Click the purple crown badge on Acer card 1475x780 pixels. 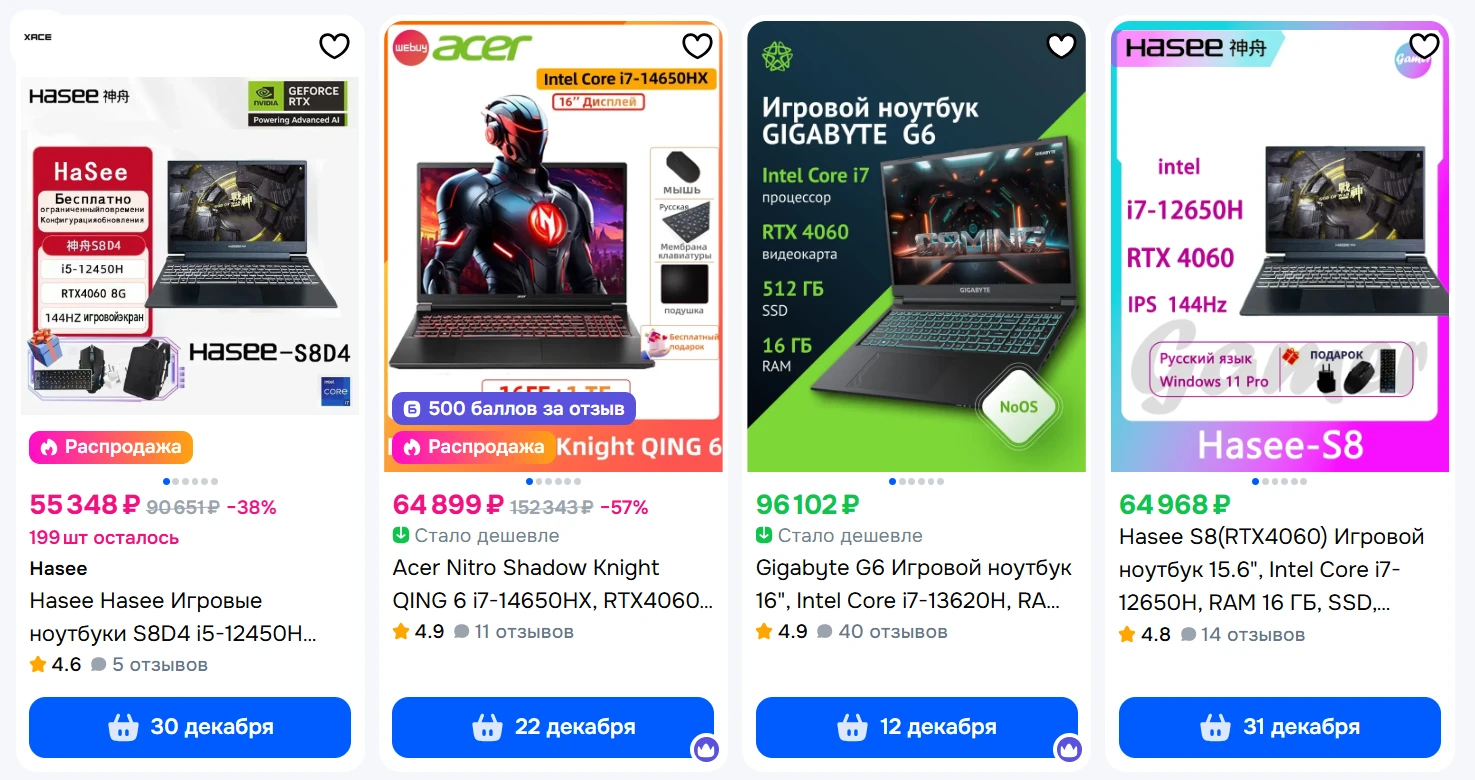pos(706,748)
